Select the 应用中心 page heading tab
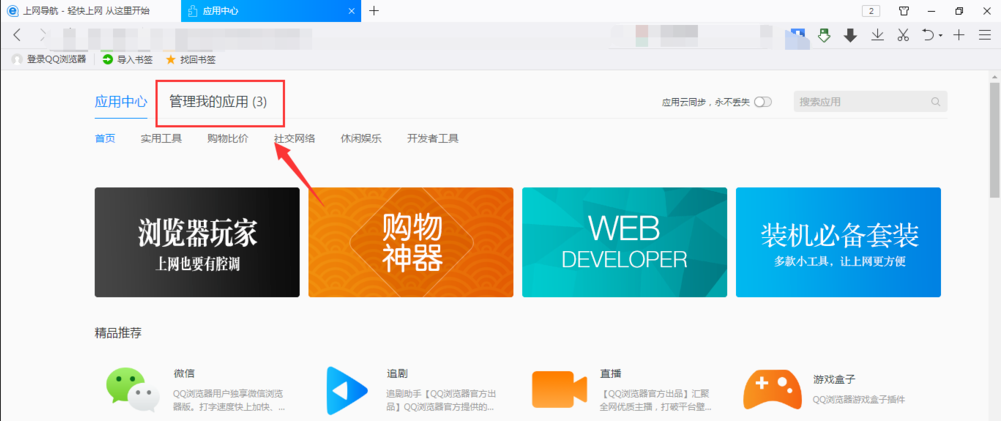 pos(121,102)
